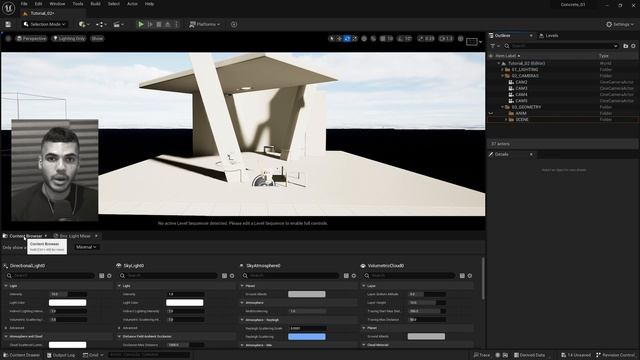Viewport: 640px width, 360px height.
Task: Open the Edit menu
Action: tap(38, 4)
